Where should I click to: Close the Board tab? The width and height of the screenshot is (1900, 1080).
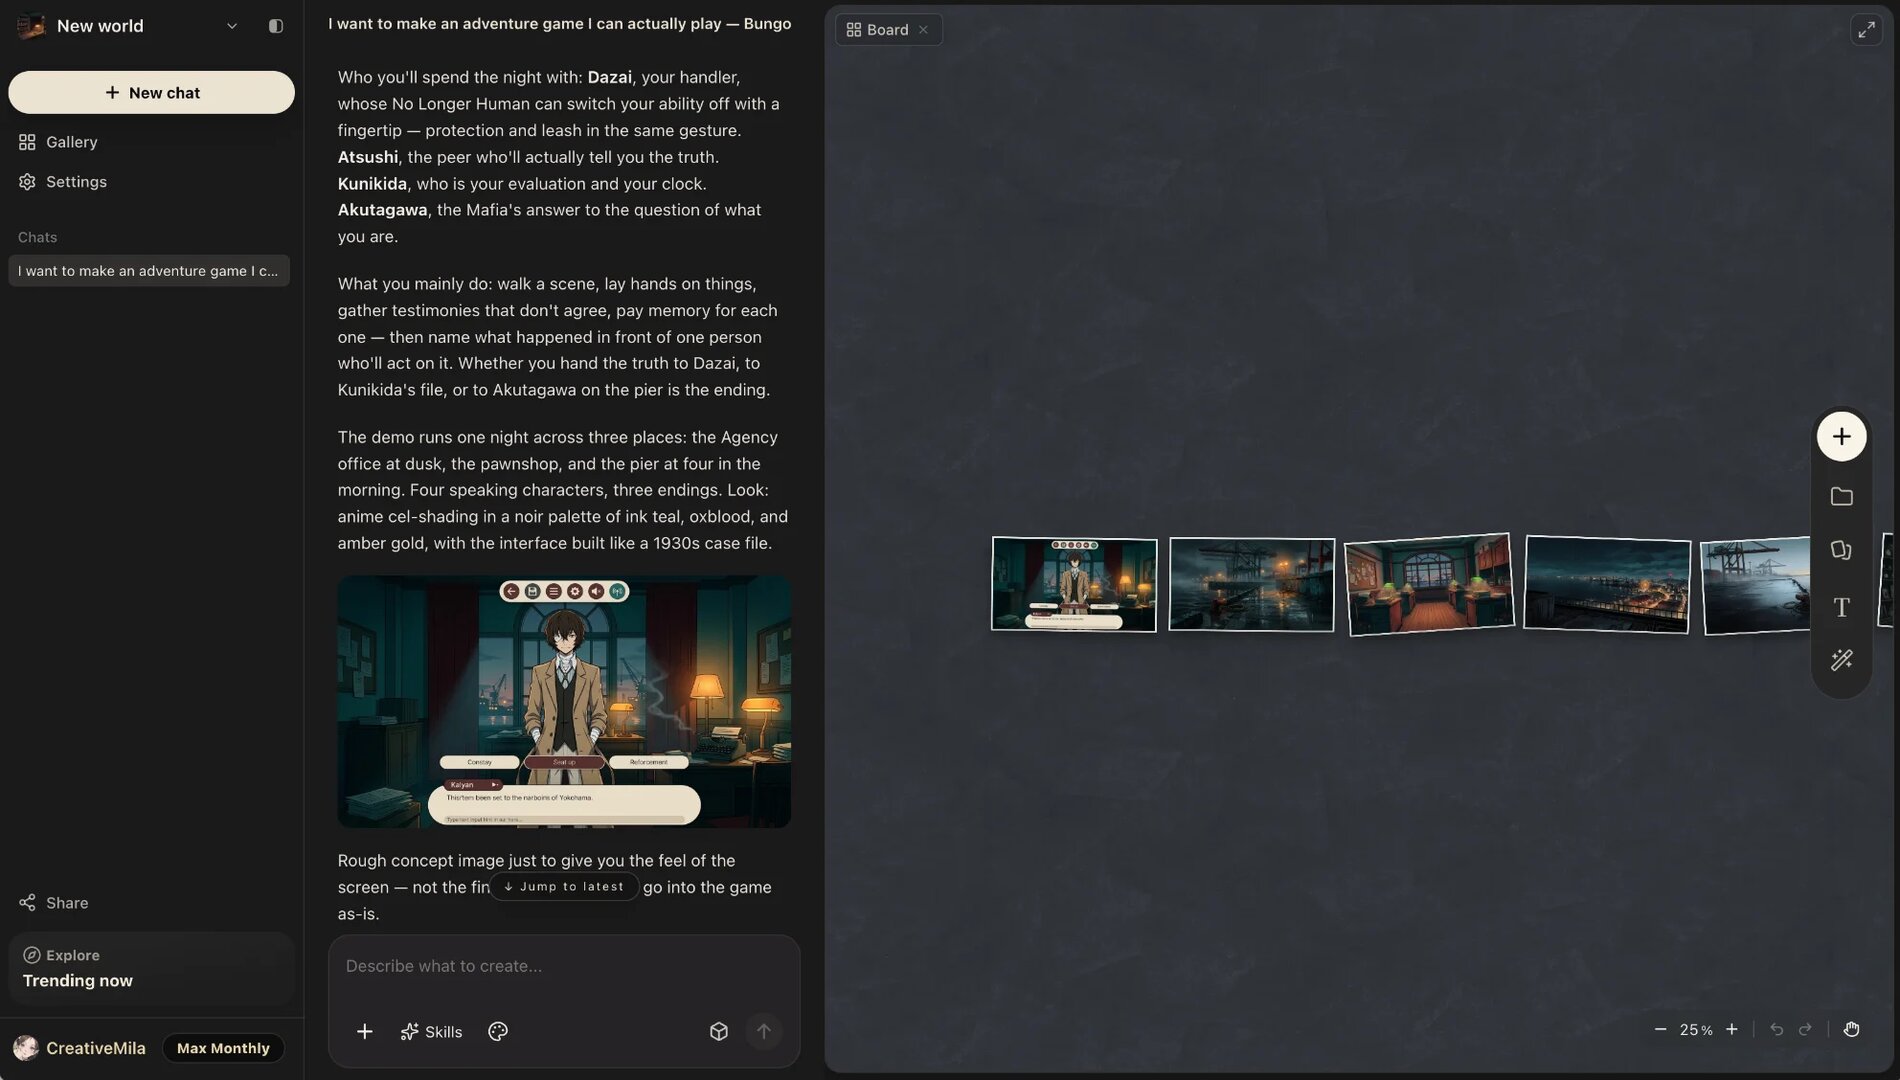point(924,30)
